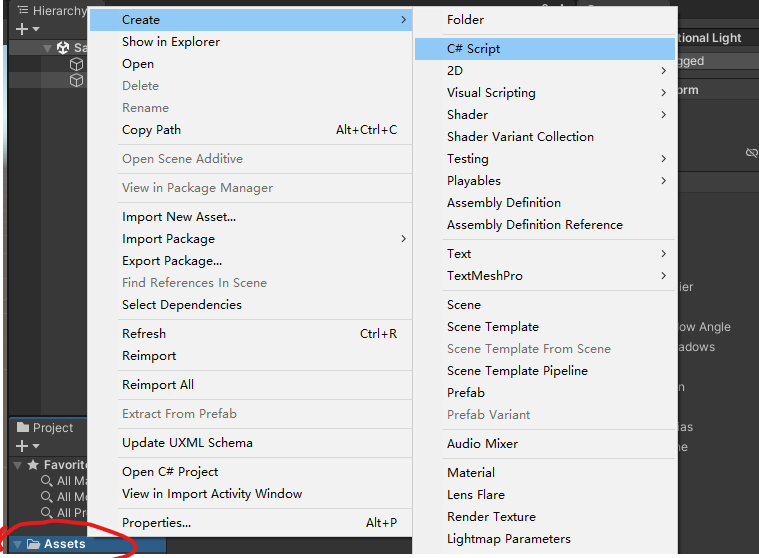This screenshot has width=759, height=558.
Task: Select the first cube GameObject icon in Hierarchy
Action: click(x=76, y=64)
